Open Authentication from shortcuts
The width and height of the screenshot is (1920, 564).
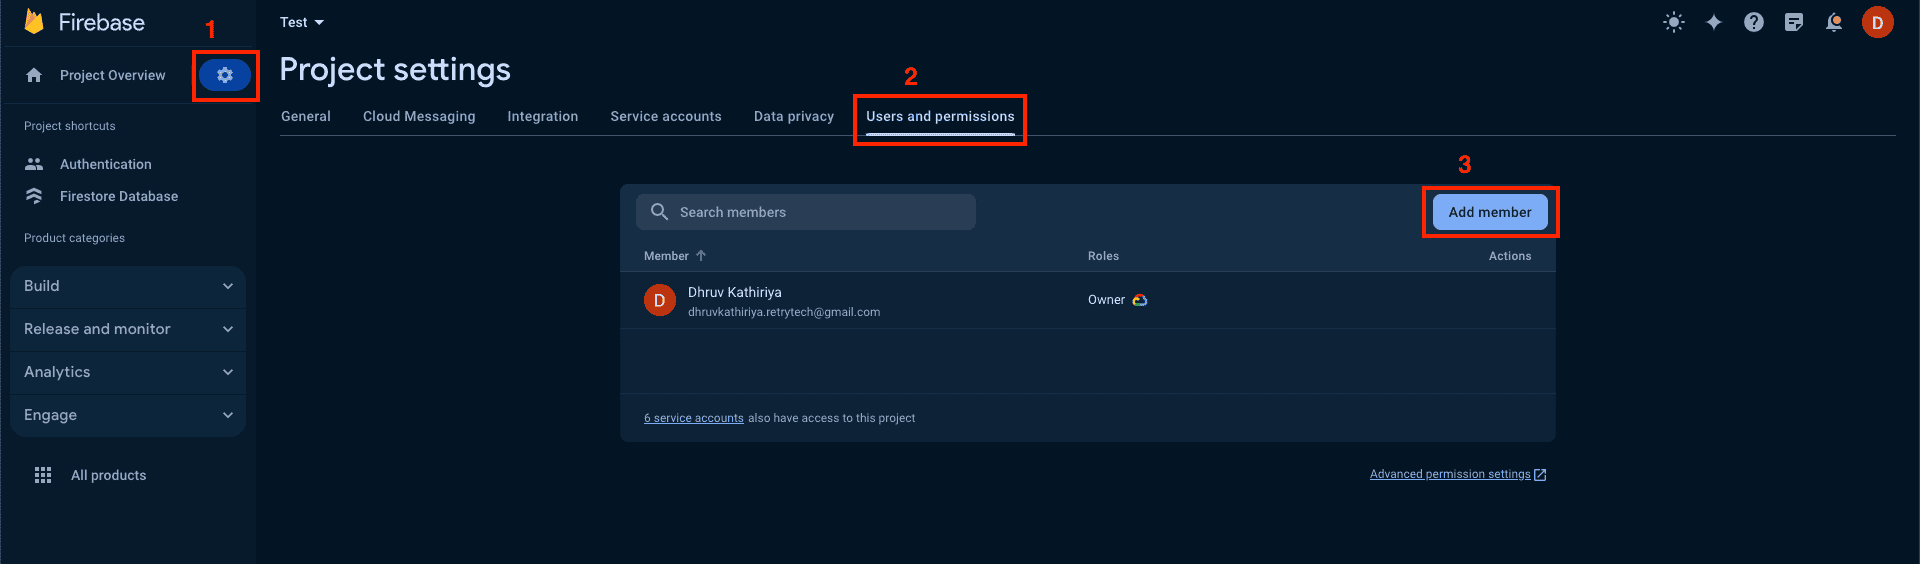pyautogui.click(x=106, y=164)
